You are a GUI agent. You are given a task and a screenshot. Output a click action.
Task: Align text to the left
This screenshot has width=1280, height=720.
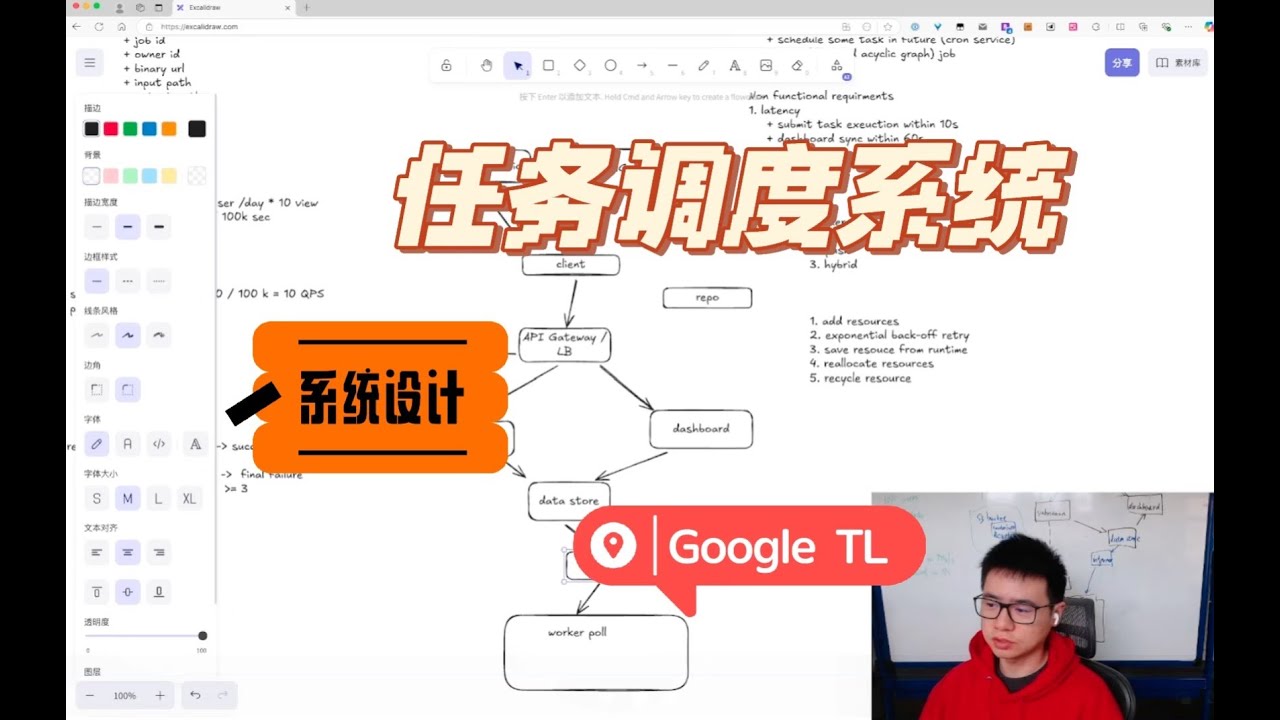(97, 552)
